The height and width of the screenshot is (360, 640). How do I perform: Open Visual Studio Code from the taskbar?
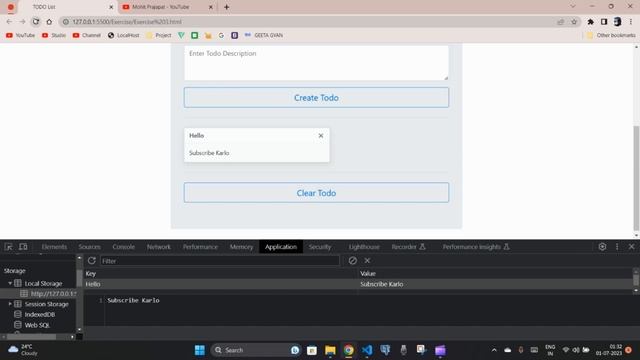[x=367, y=350]
